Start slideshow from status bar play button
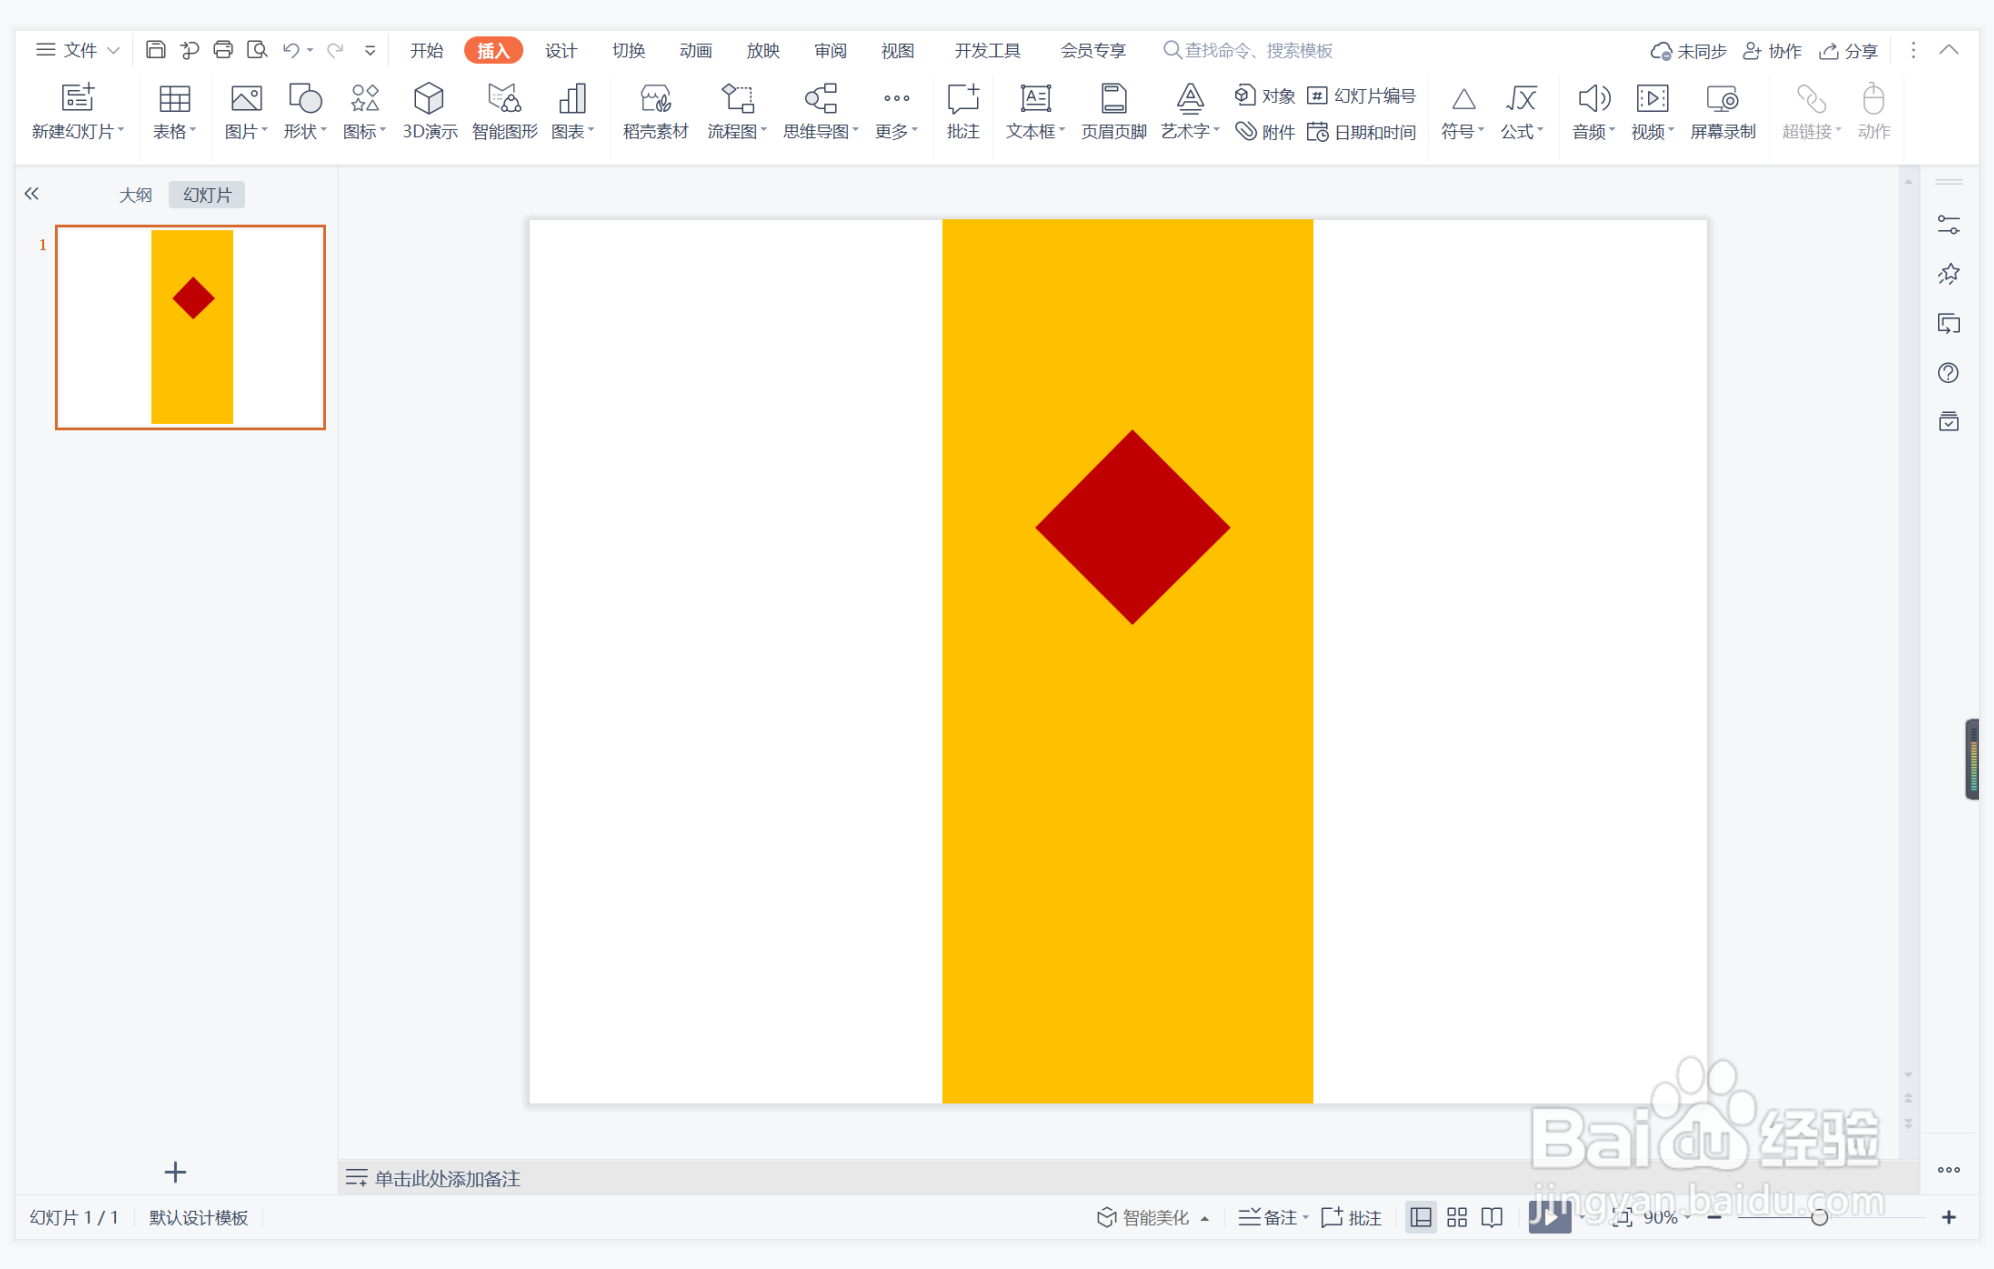Viewport: 1994px width, 1269px height. coord(1548,1217)
